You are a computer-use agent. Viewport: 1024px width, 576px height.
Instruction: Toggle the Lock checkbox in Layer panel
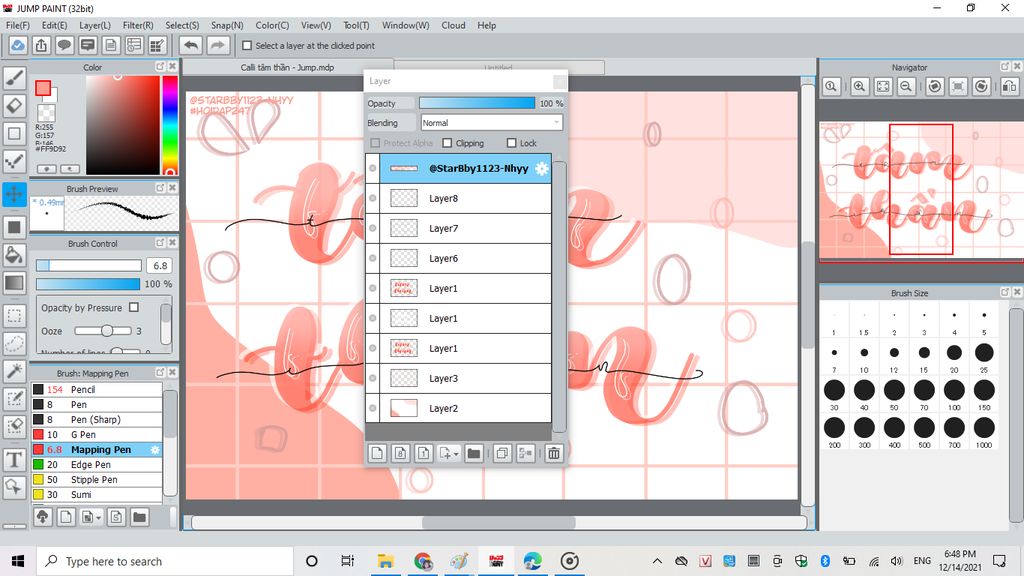511,143
